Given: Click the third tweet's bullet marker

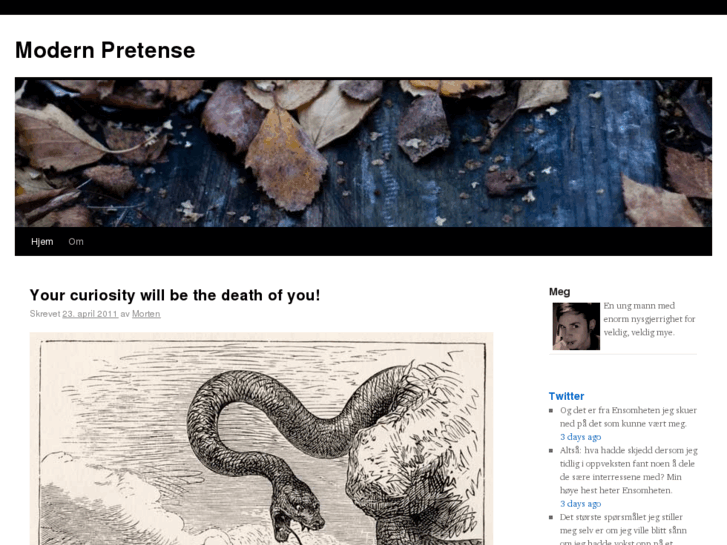Looking at the screenshot, I should tap(551, 517).
